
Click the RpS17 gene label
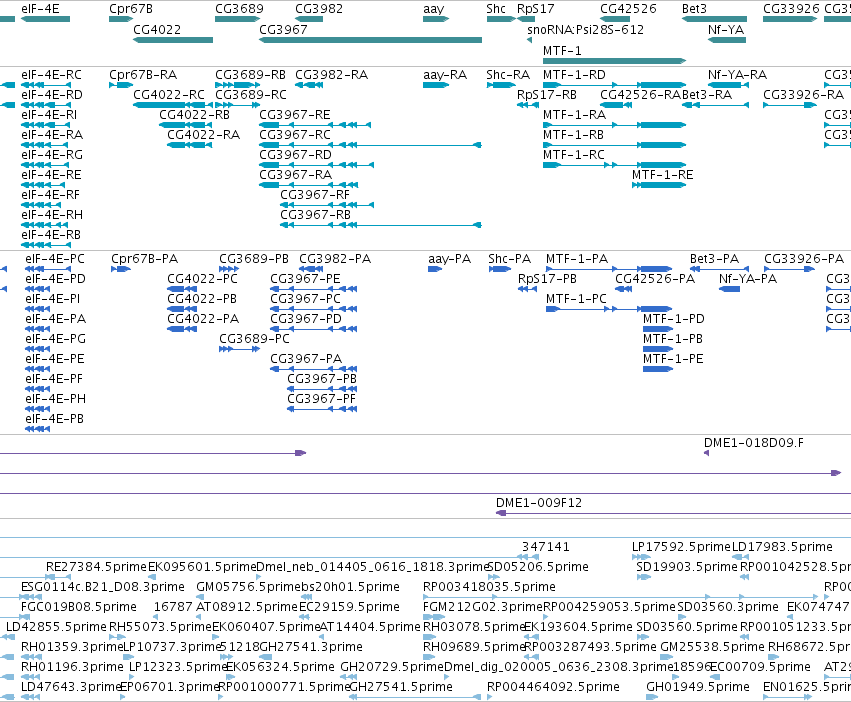536,9
